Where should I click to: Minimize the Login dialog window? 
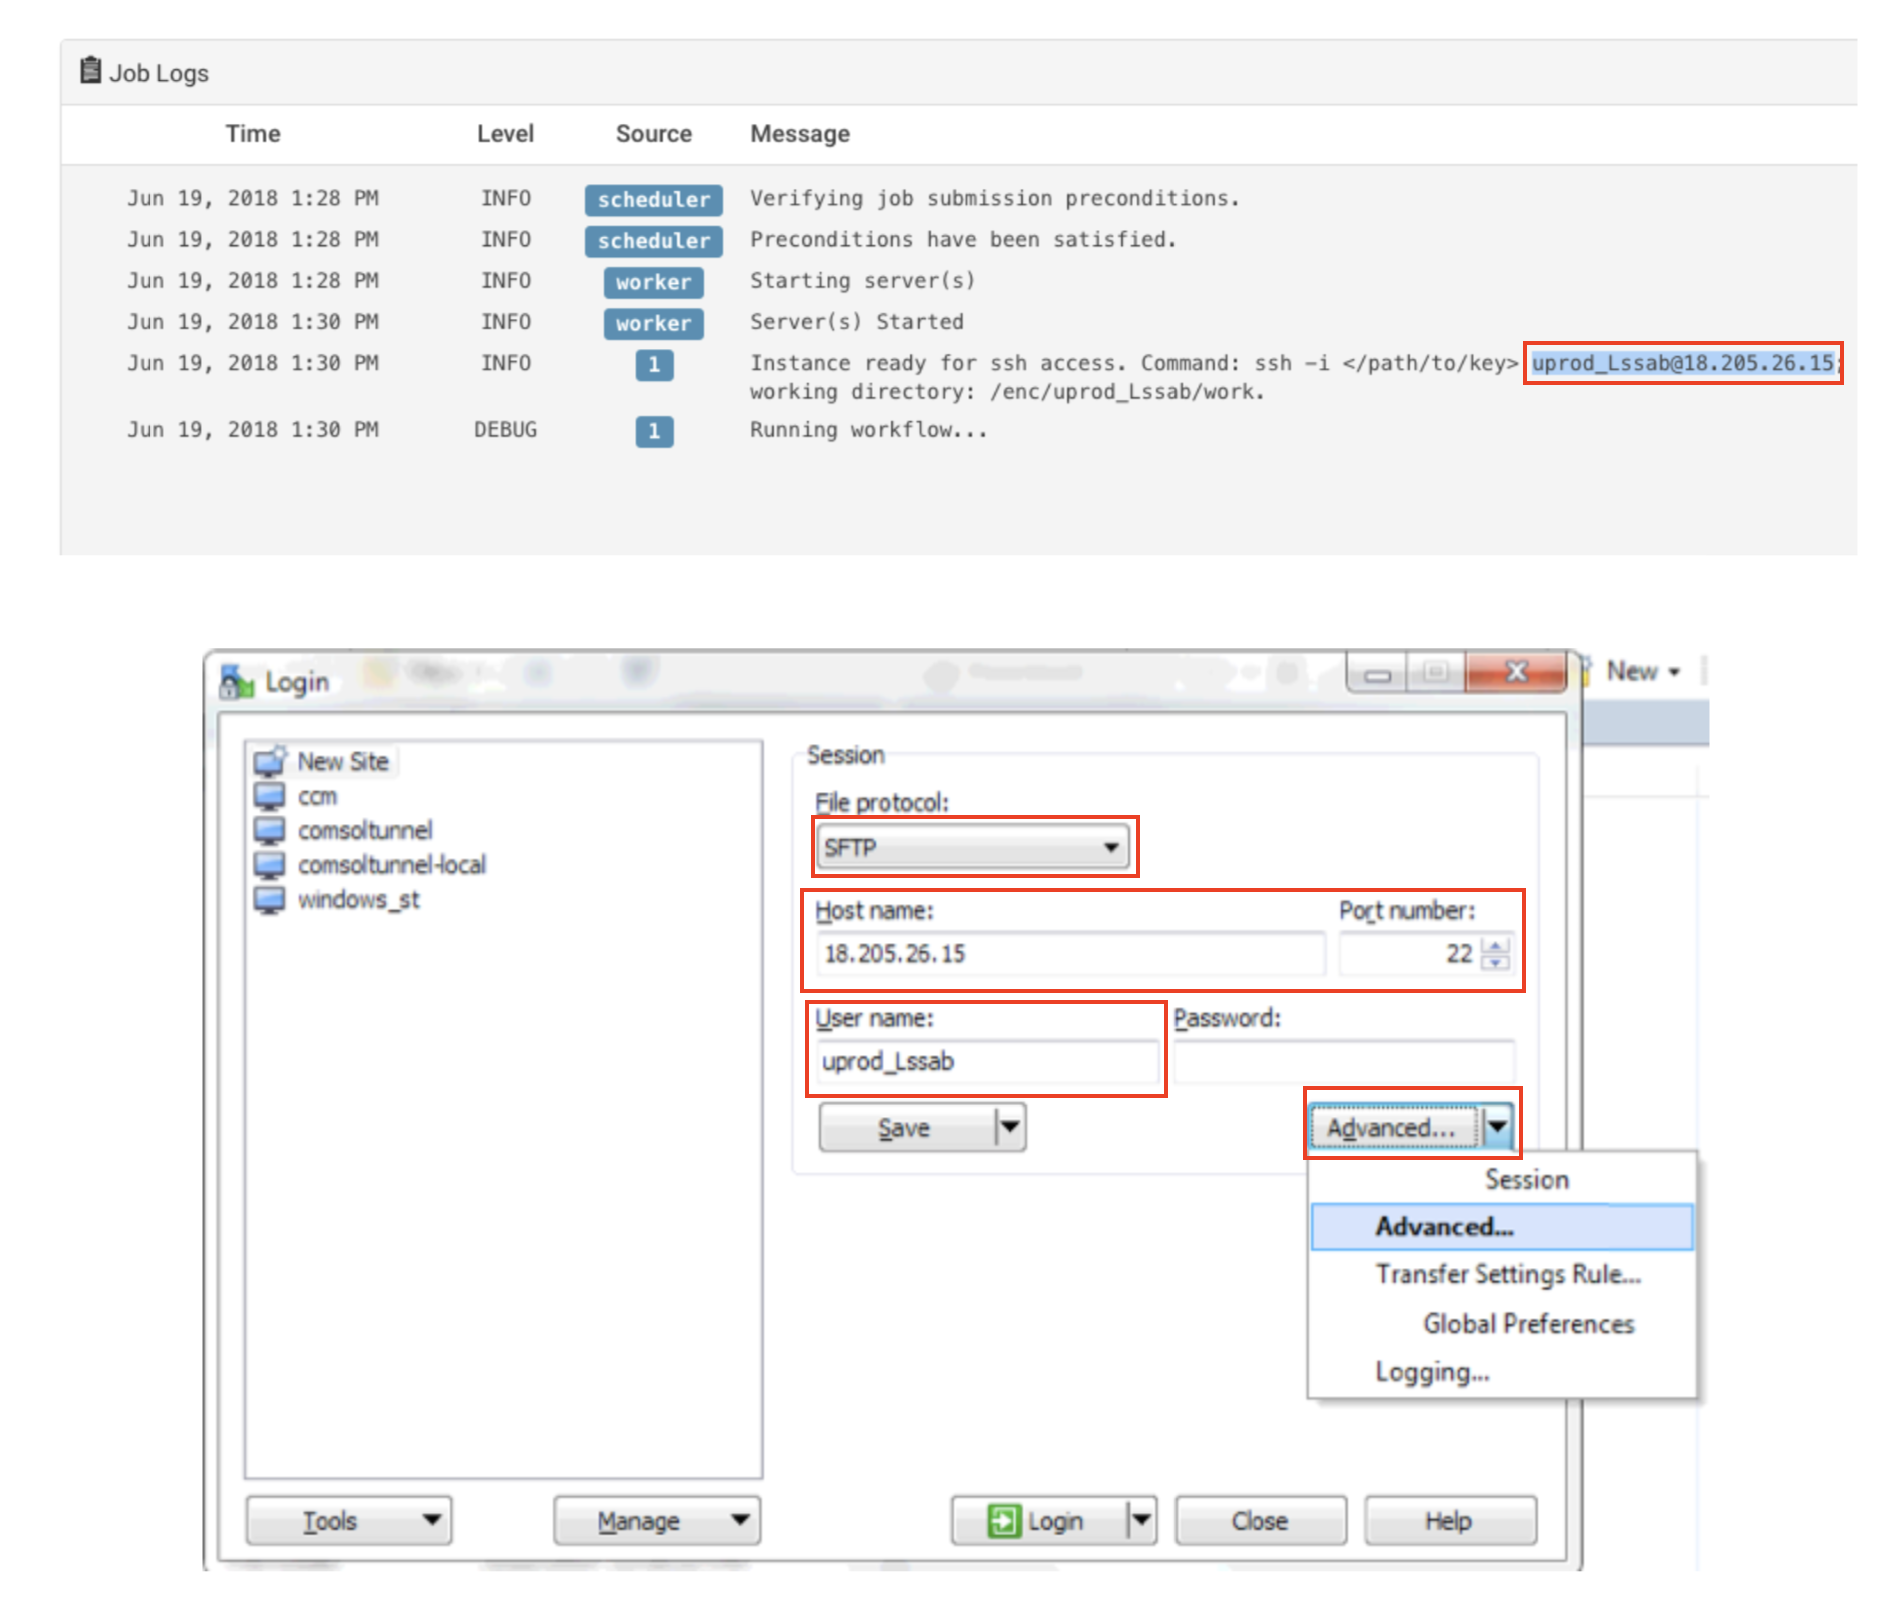click(1377, 673)
